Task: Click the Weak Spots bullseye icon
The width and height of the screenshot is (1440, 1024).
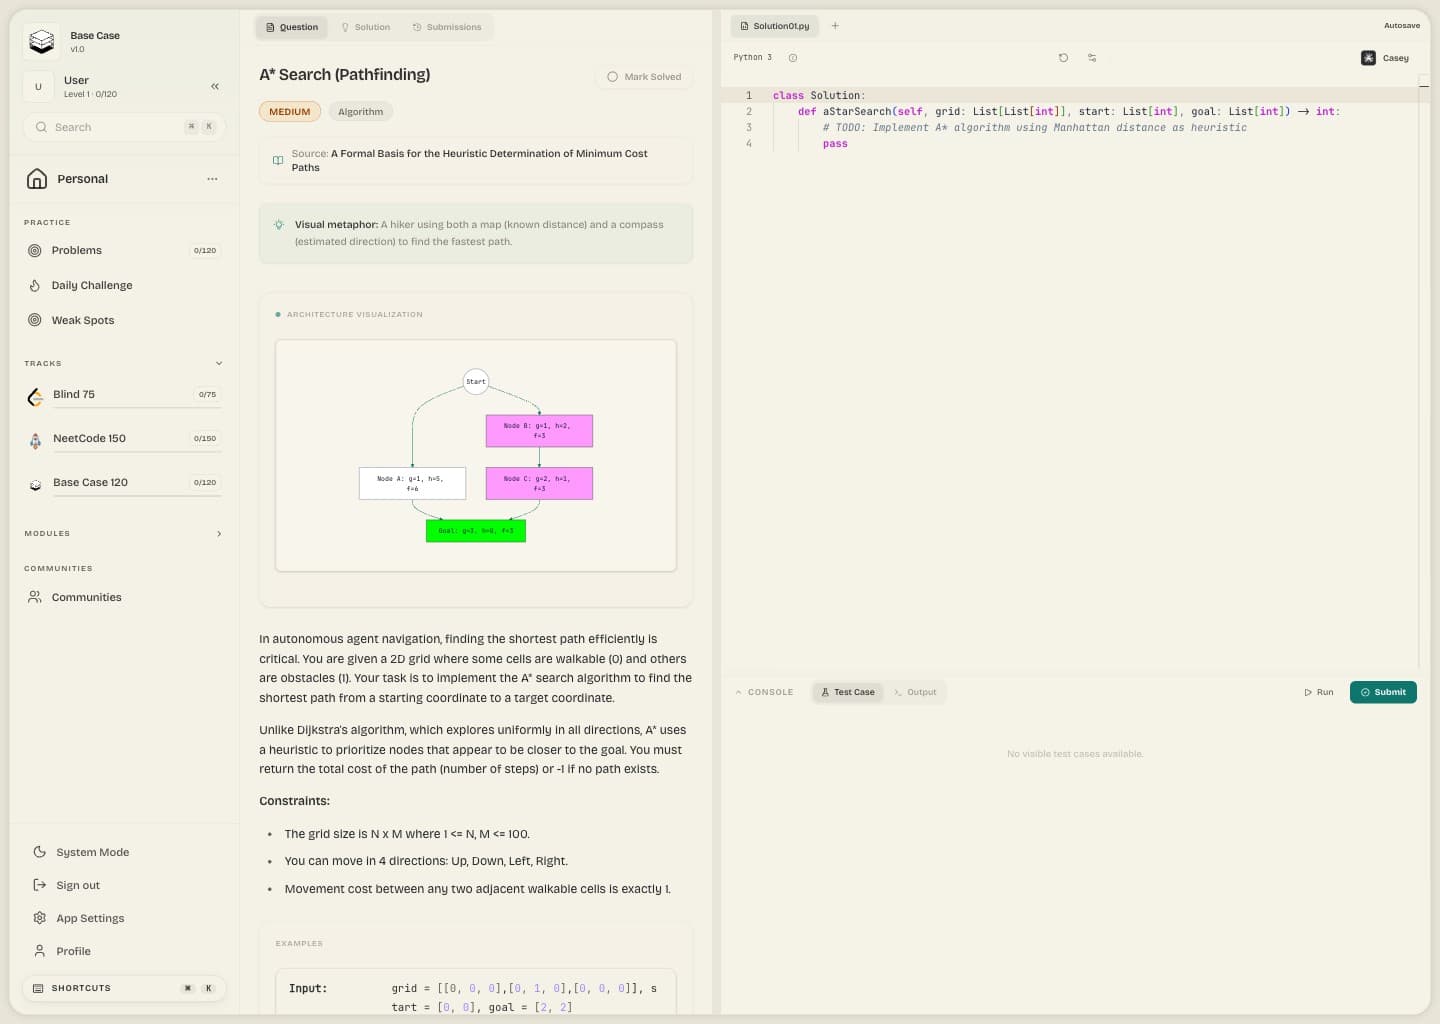Action: [x=36, y=320]
